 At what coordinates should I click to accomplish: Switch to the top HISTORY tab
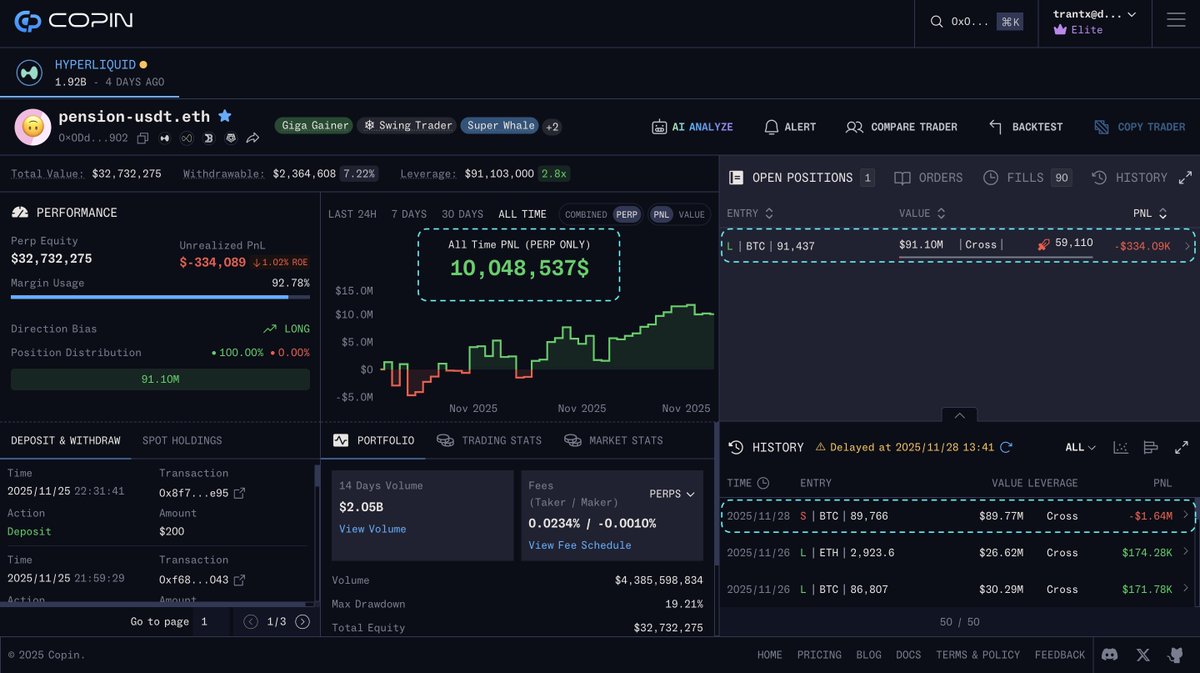click(1129, 177)
